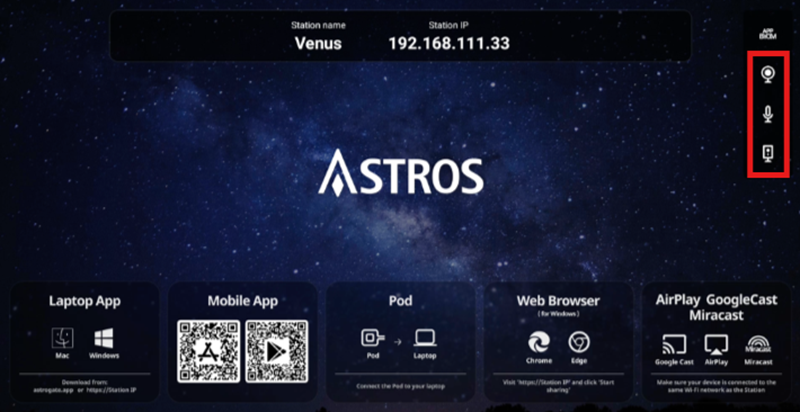The width and height of the screenshot is (800, 412).
Task: Click the Laptop App card heading
Action: pos(84,300)
